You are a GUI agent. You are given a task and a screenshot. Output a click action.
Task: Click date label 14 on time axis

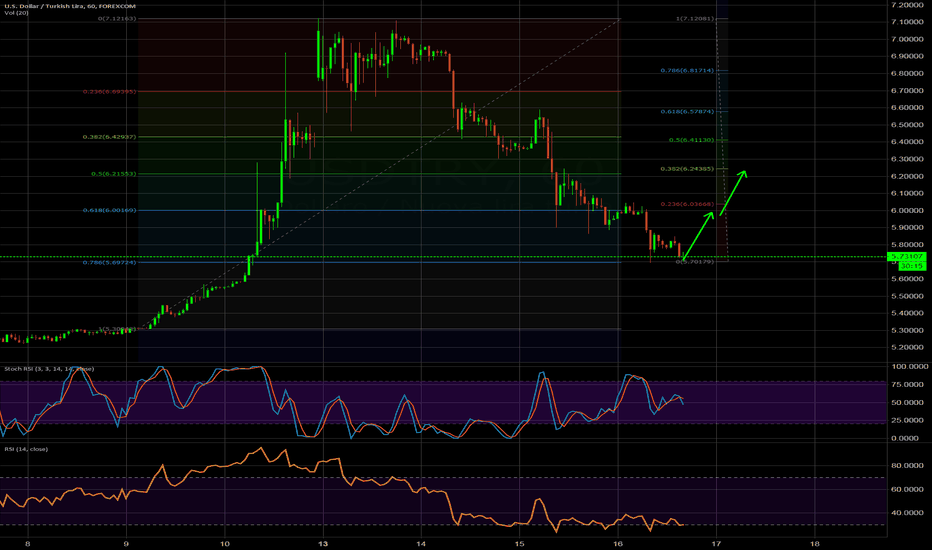coord(421,543)
